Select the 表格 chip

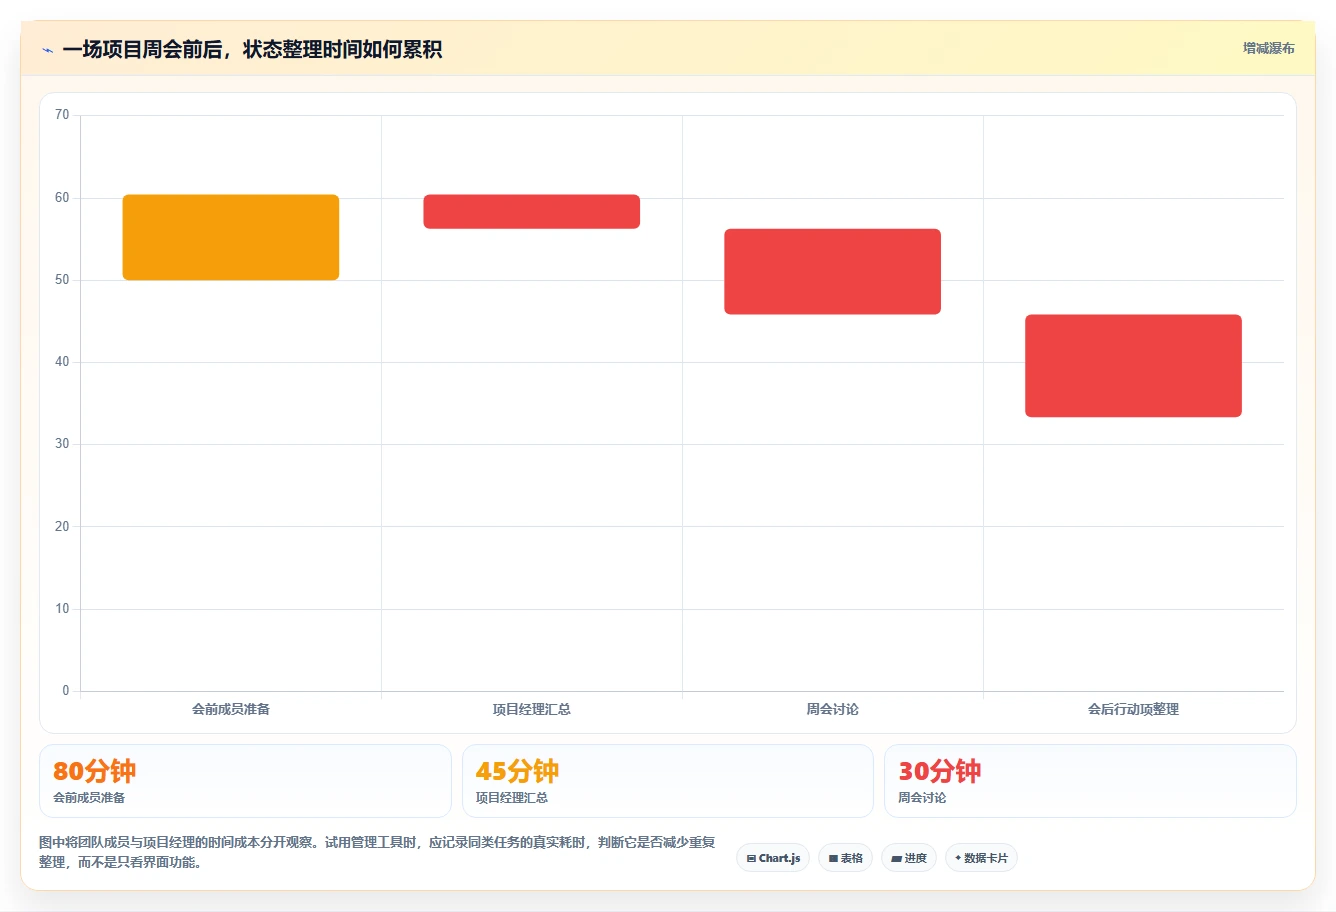pyautogui.click(x=845, y=858)
